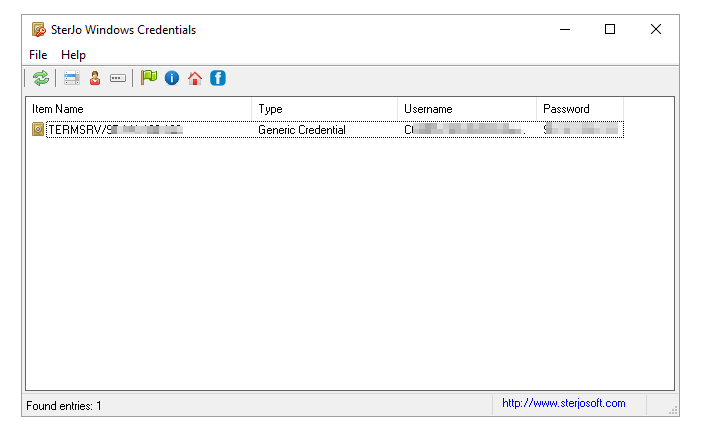This screenshot has height=443, width=714.
Task: Open the Help menu
Action: click(x=73, y=55)
